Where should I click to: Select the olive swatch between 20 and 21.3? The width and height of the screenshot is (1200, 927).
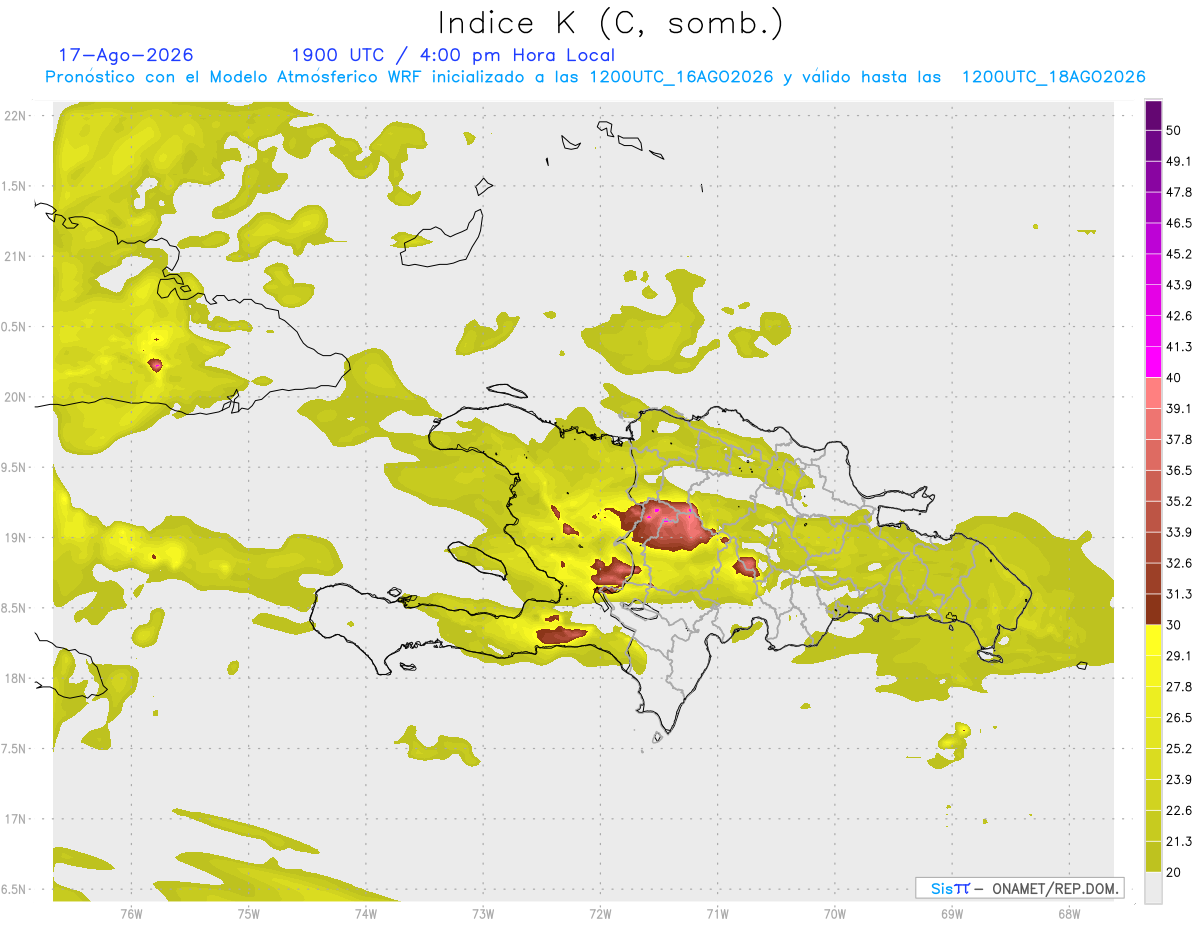click(1153, 856)
